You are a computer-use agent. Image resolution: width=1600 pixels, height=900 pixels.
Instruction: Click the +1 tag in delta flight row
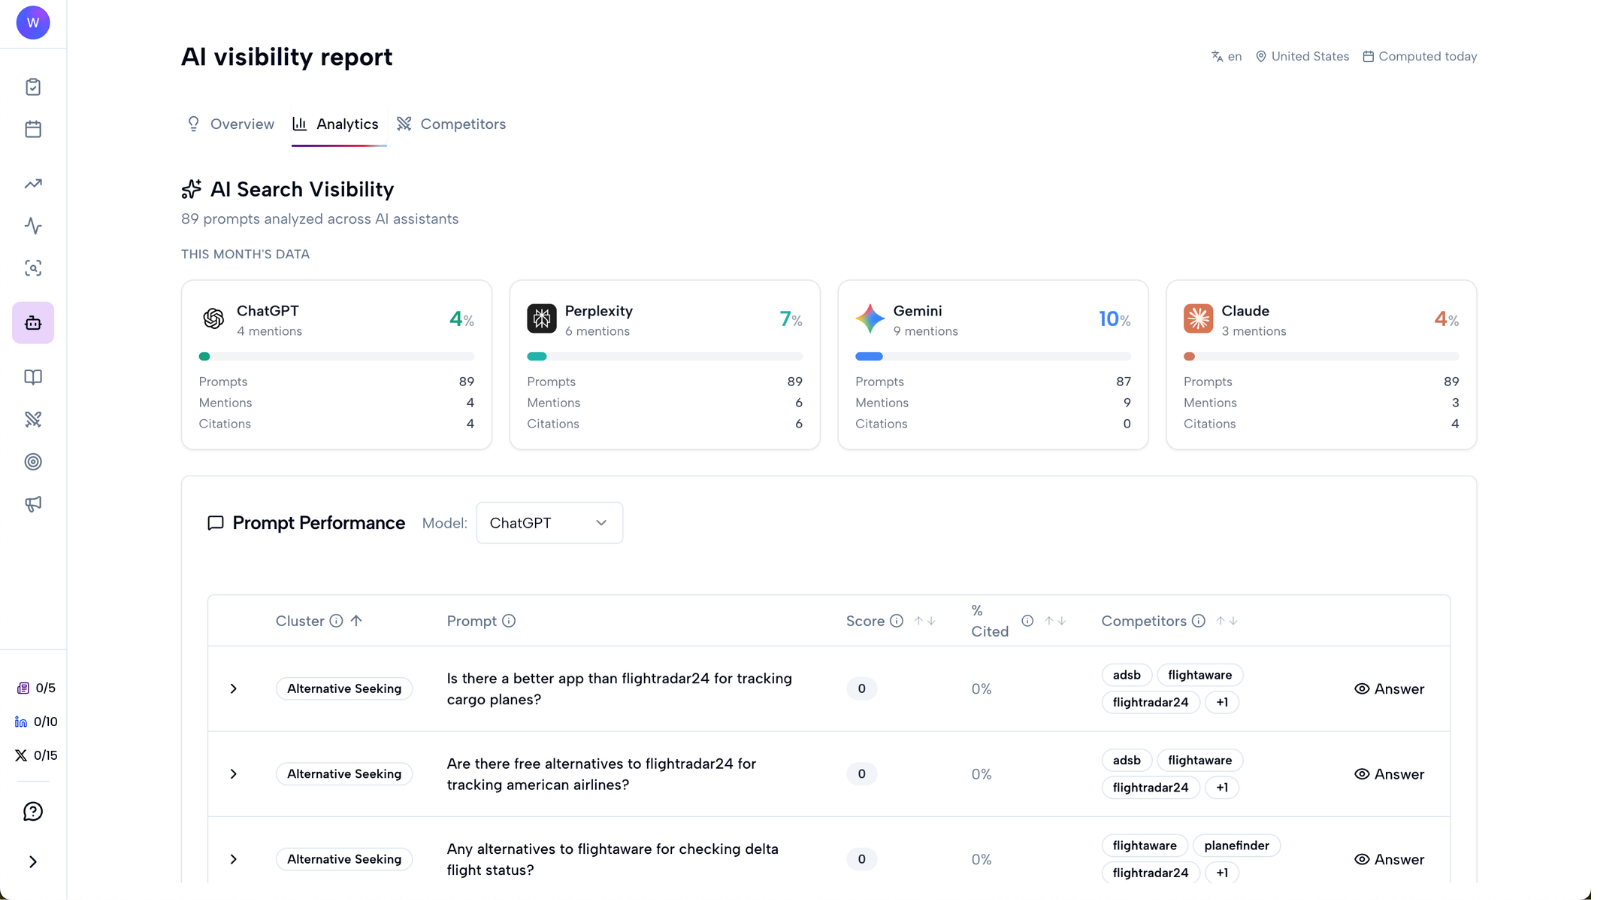tap(1222, 873)
